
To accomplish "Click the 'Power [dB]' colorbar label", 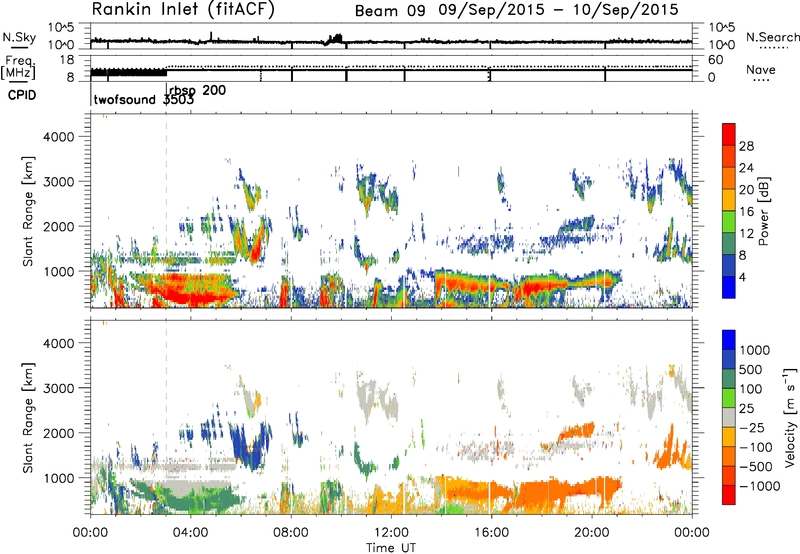I will tap(763, 211).
